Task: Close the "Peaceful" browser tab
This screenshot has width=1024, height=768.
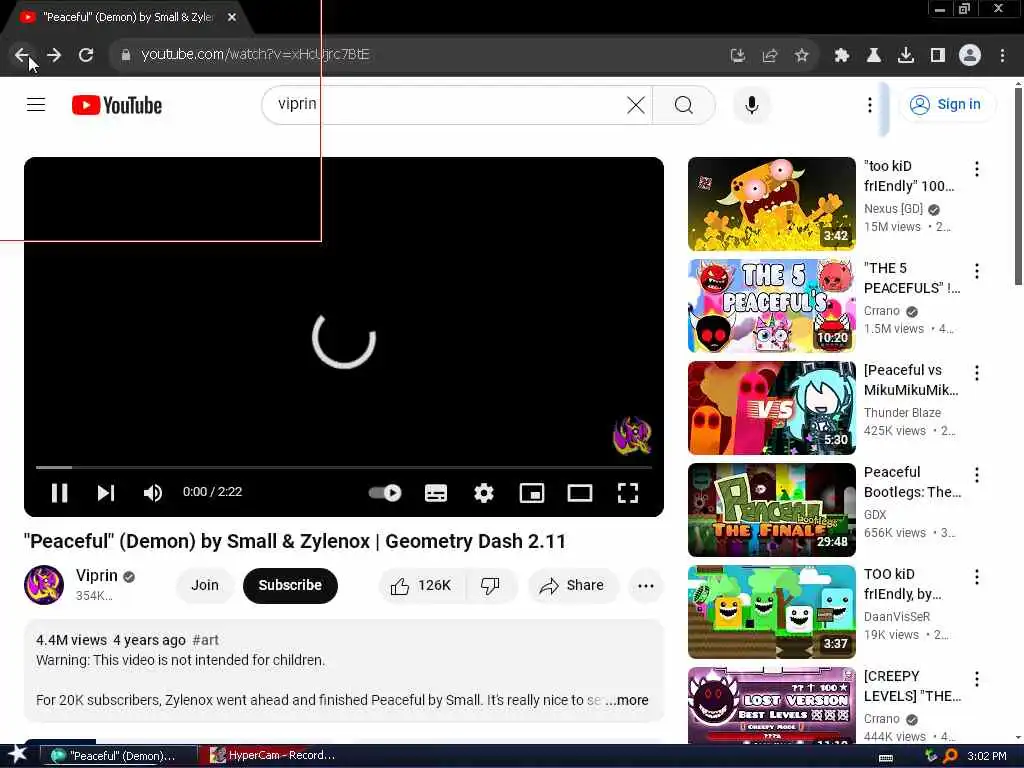Action: click(232, 18)
